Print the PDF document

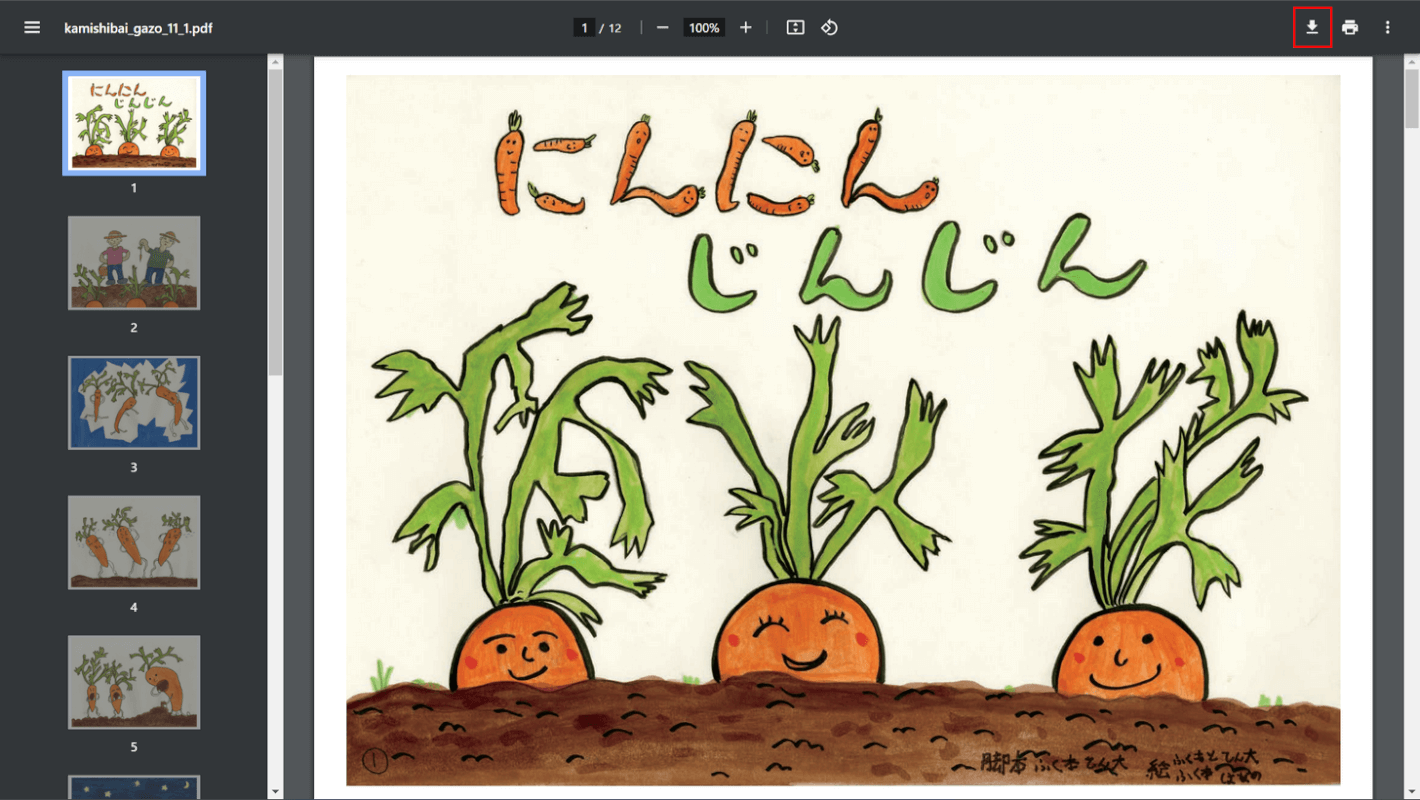[x=1350, y=28]
